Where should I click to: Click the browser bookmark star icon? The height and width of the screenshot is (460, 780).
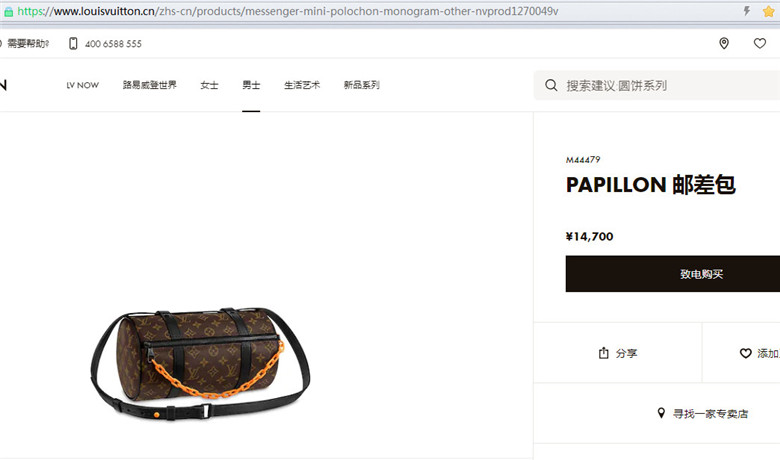point(769,11)
